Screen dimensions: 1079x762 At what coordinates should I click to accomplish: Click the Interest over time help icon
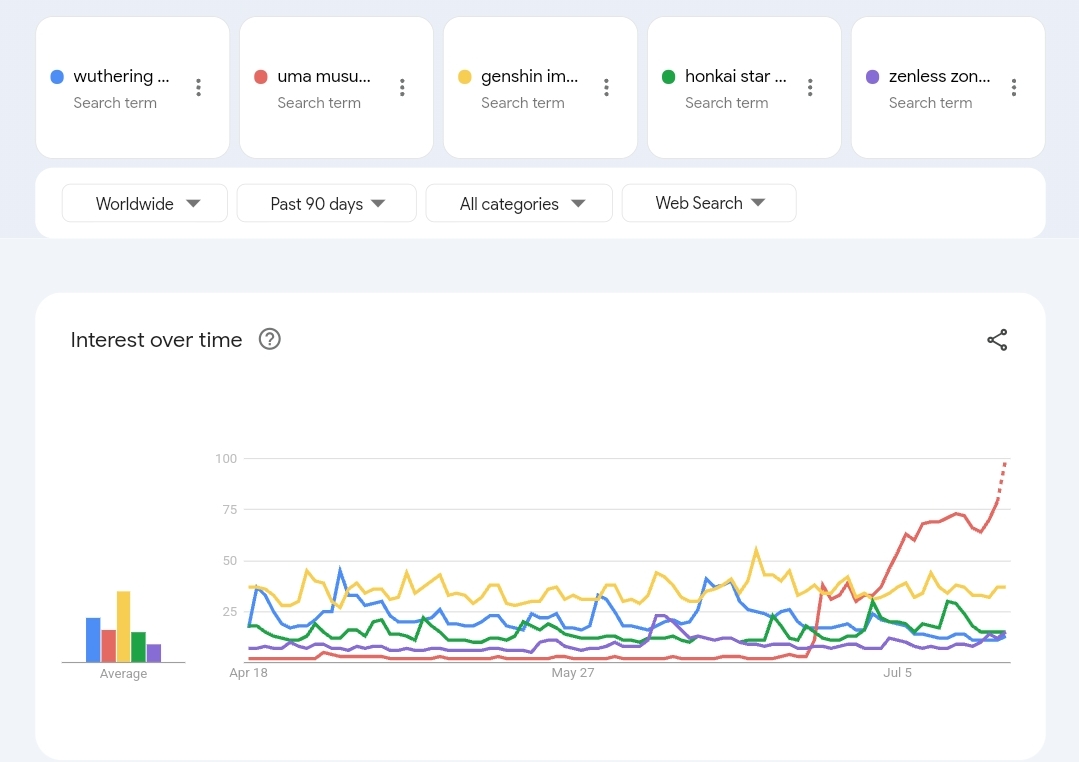(270, 339)
